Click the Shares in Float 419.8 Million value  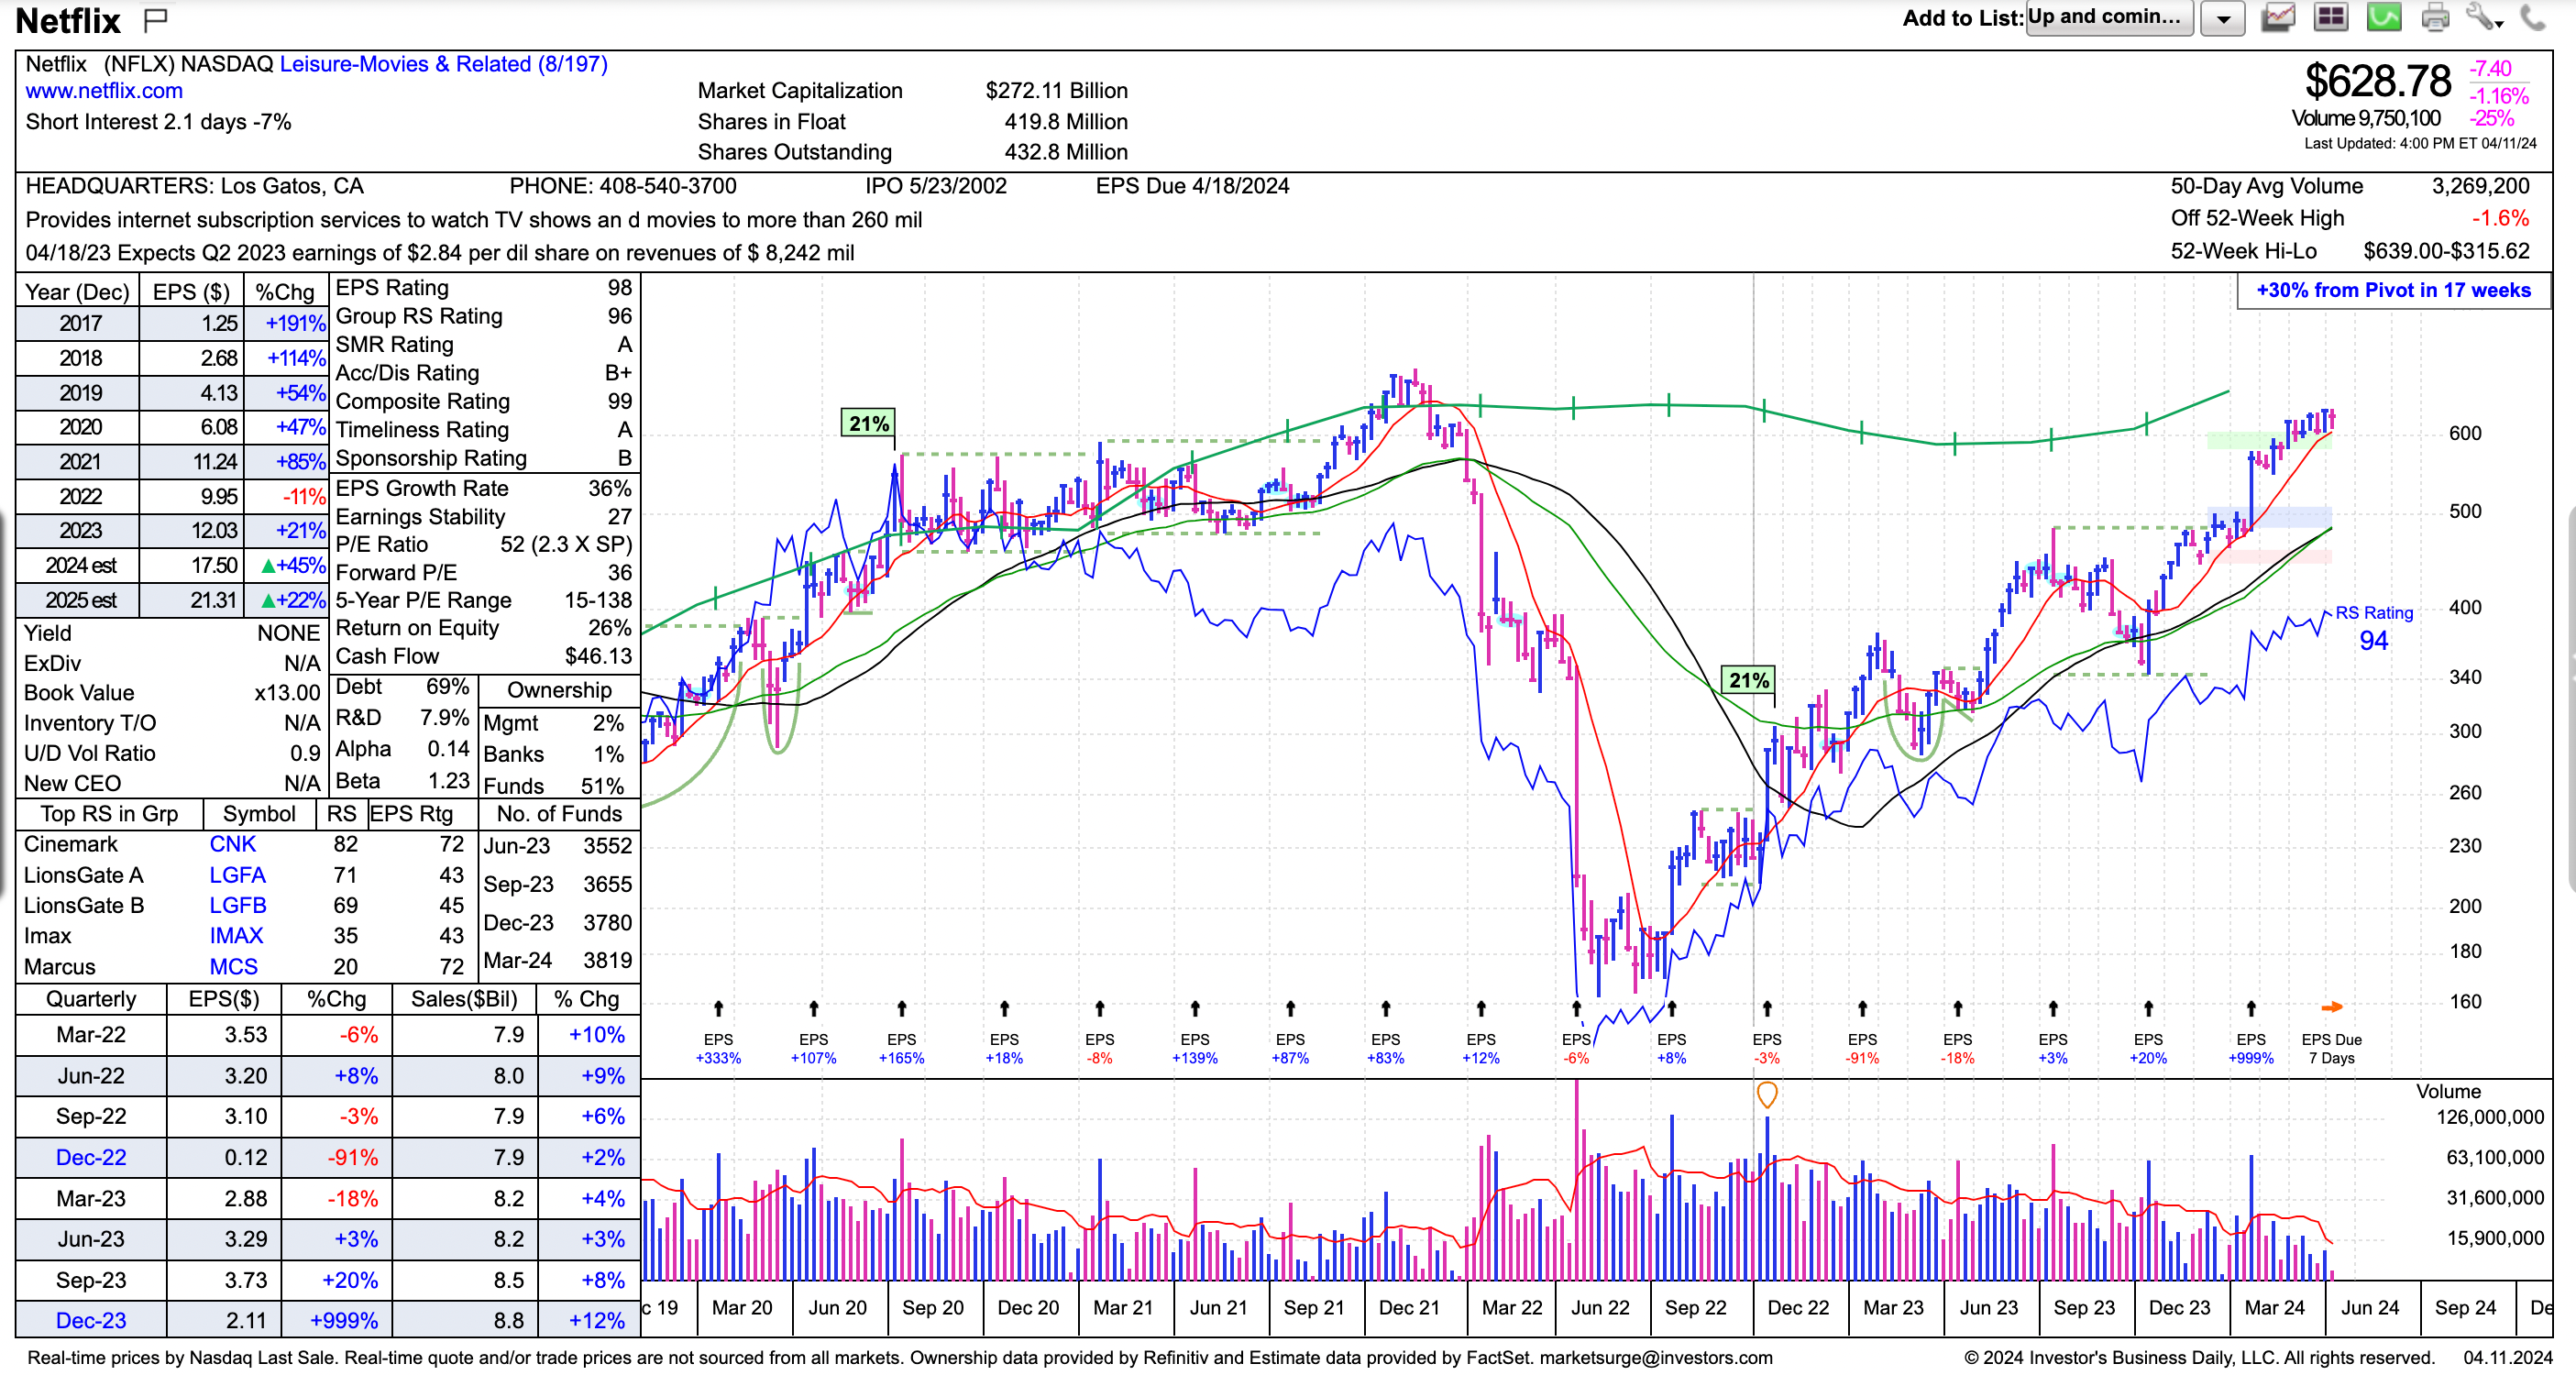[1066, 122]
